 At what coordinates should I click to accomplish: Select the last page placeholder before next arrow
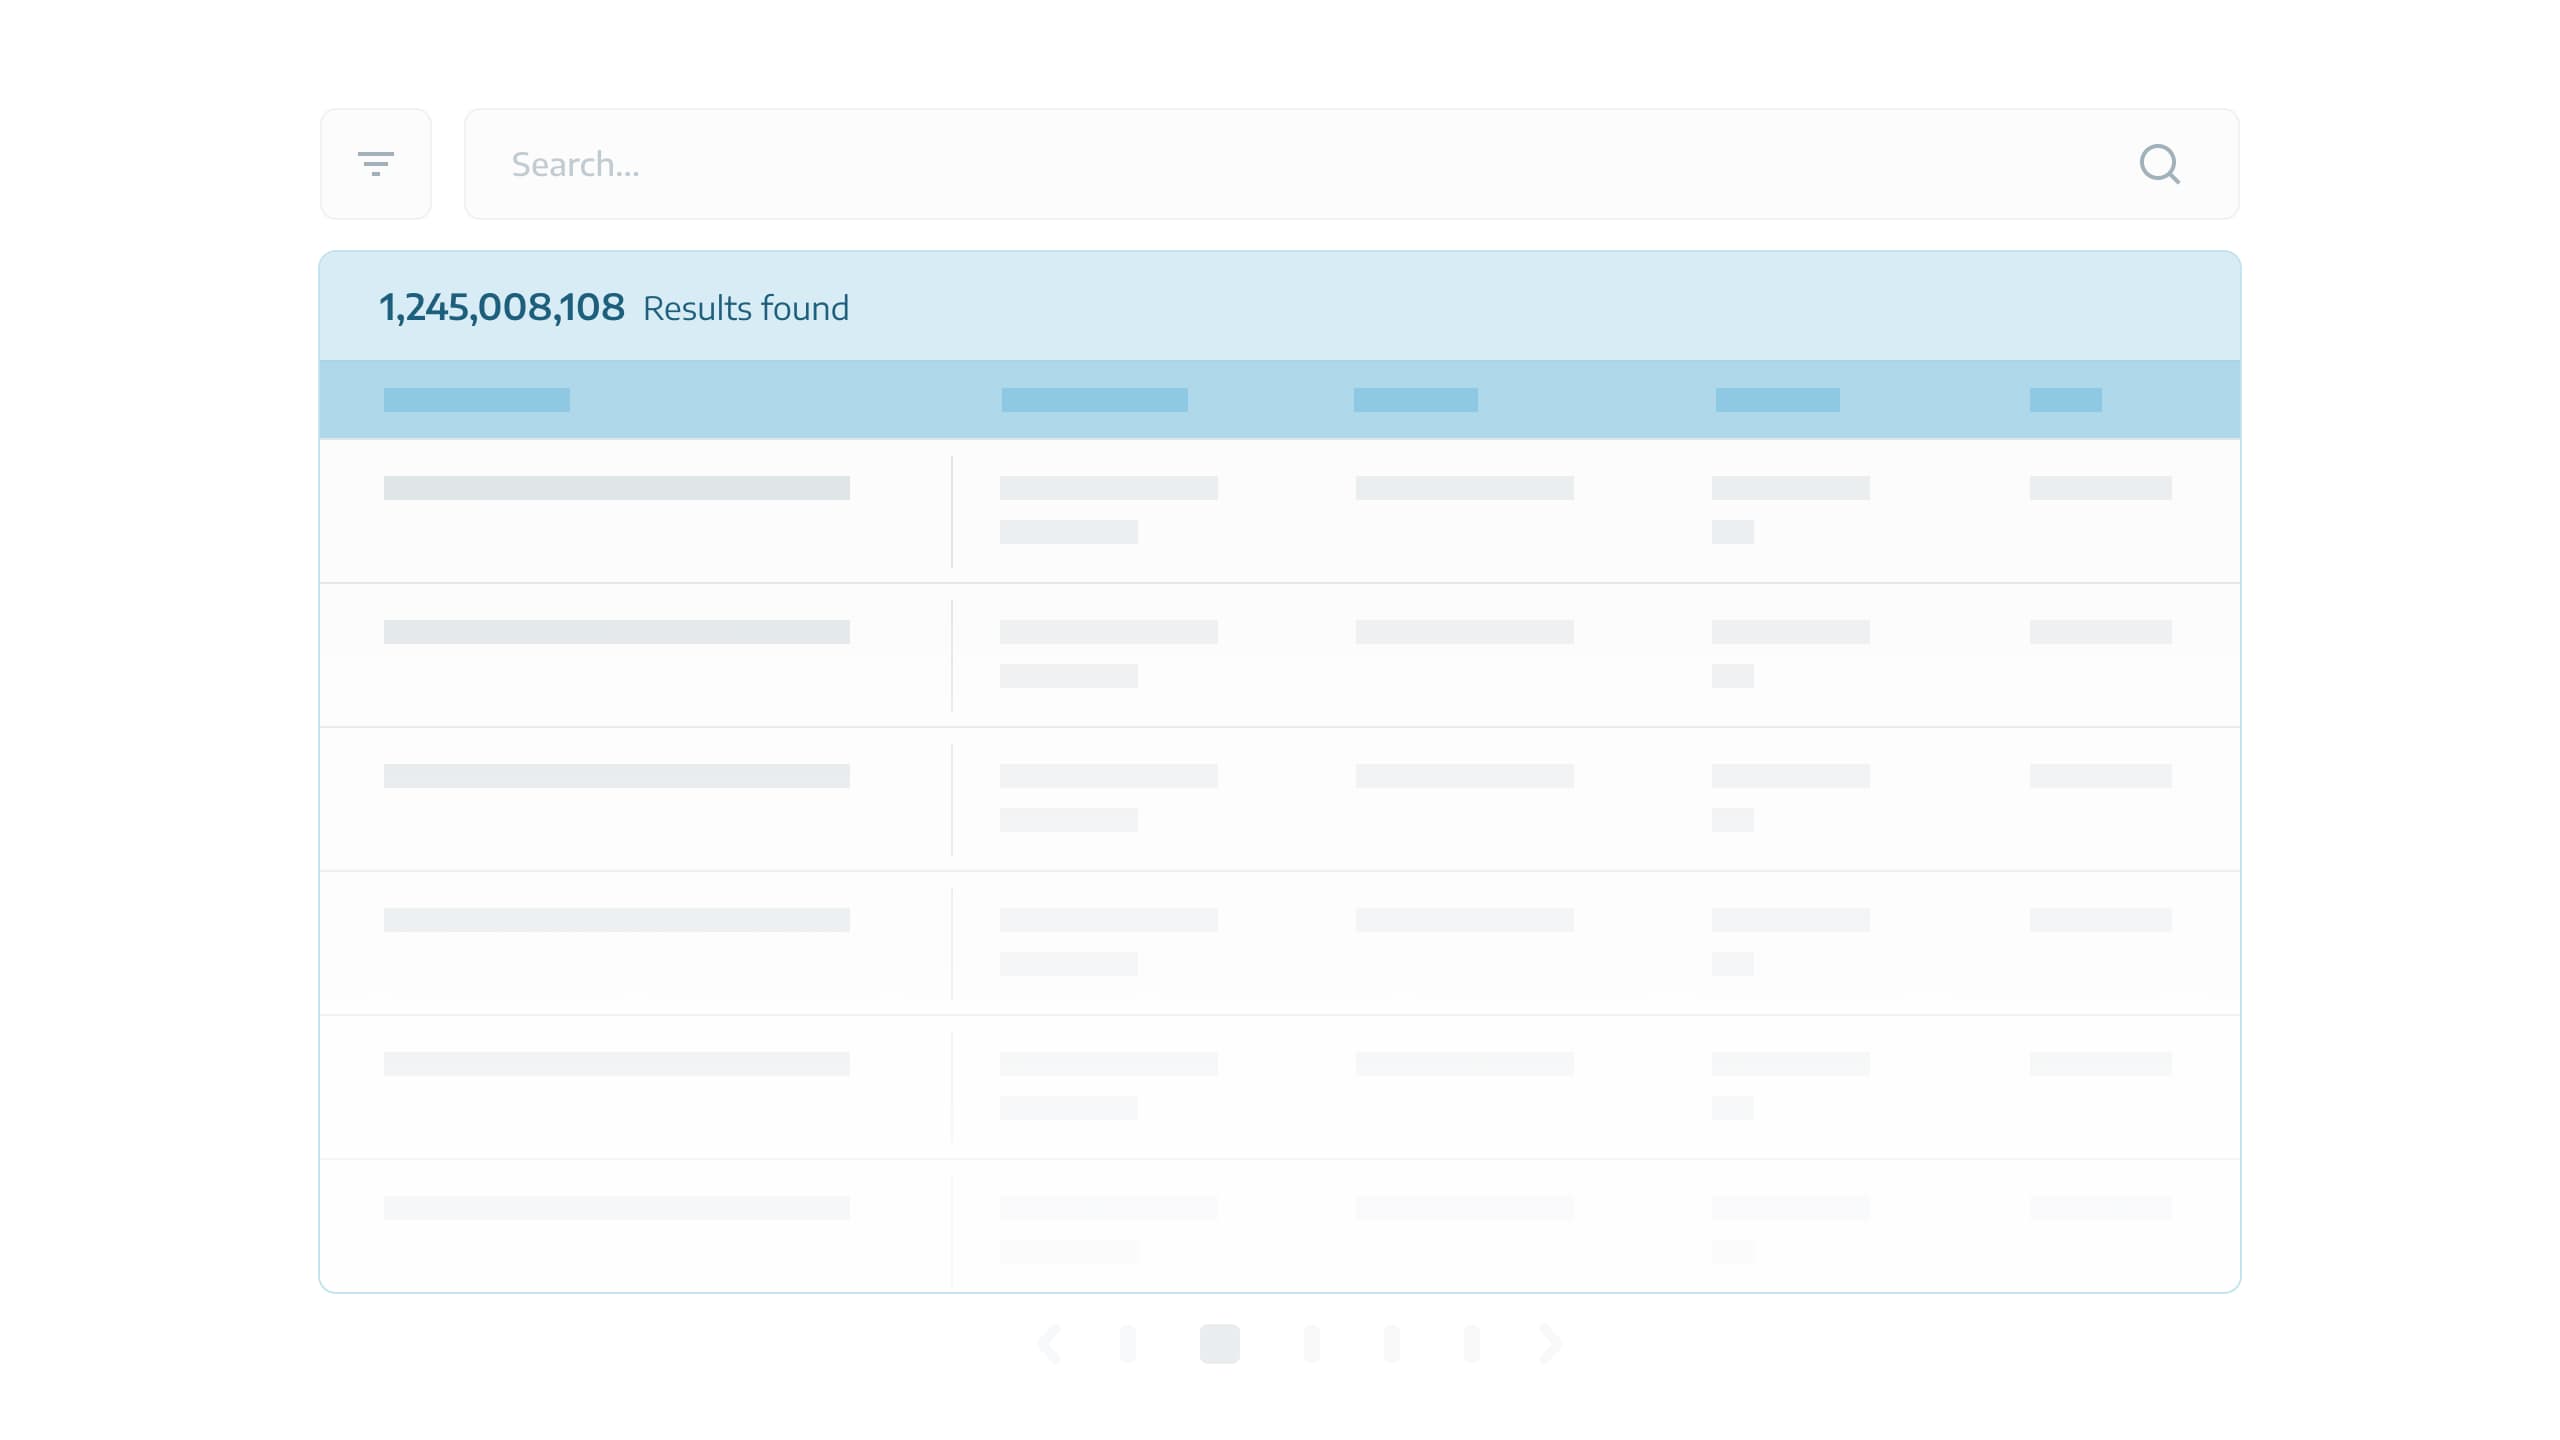pos(1472,1344)
